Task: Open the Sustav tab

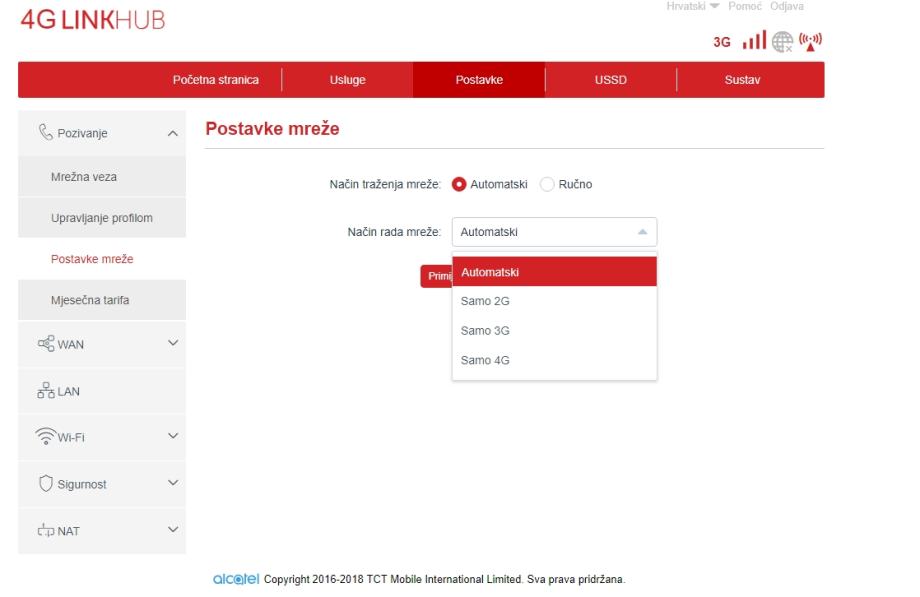Action: tap(742, 80)
